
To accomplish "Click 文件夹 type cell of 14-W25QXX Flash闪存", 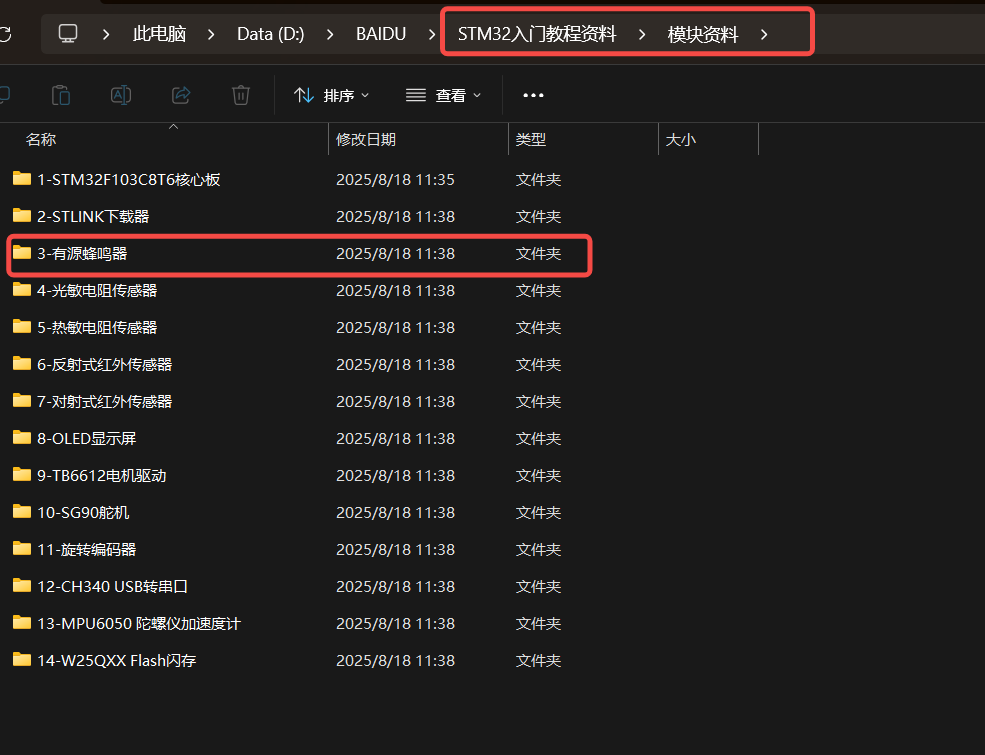I will 538,661.
